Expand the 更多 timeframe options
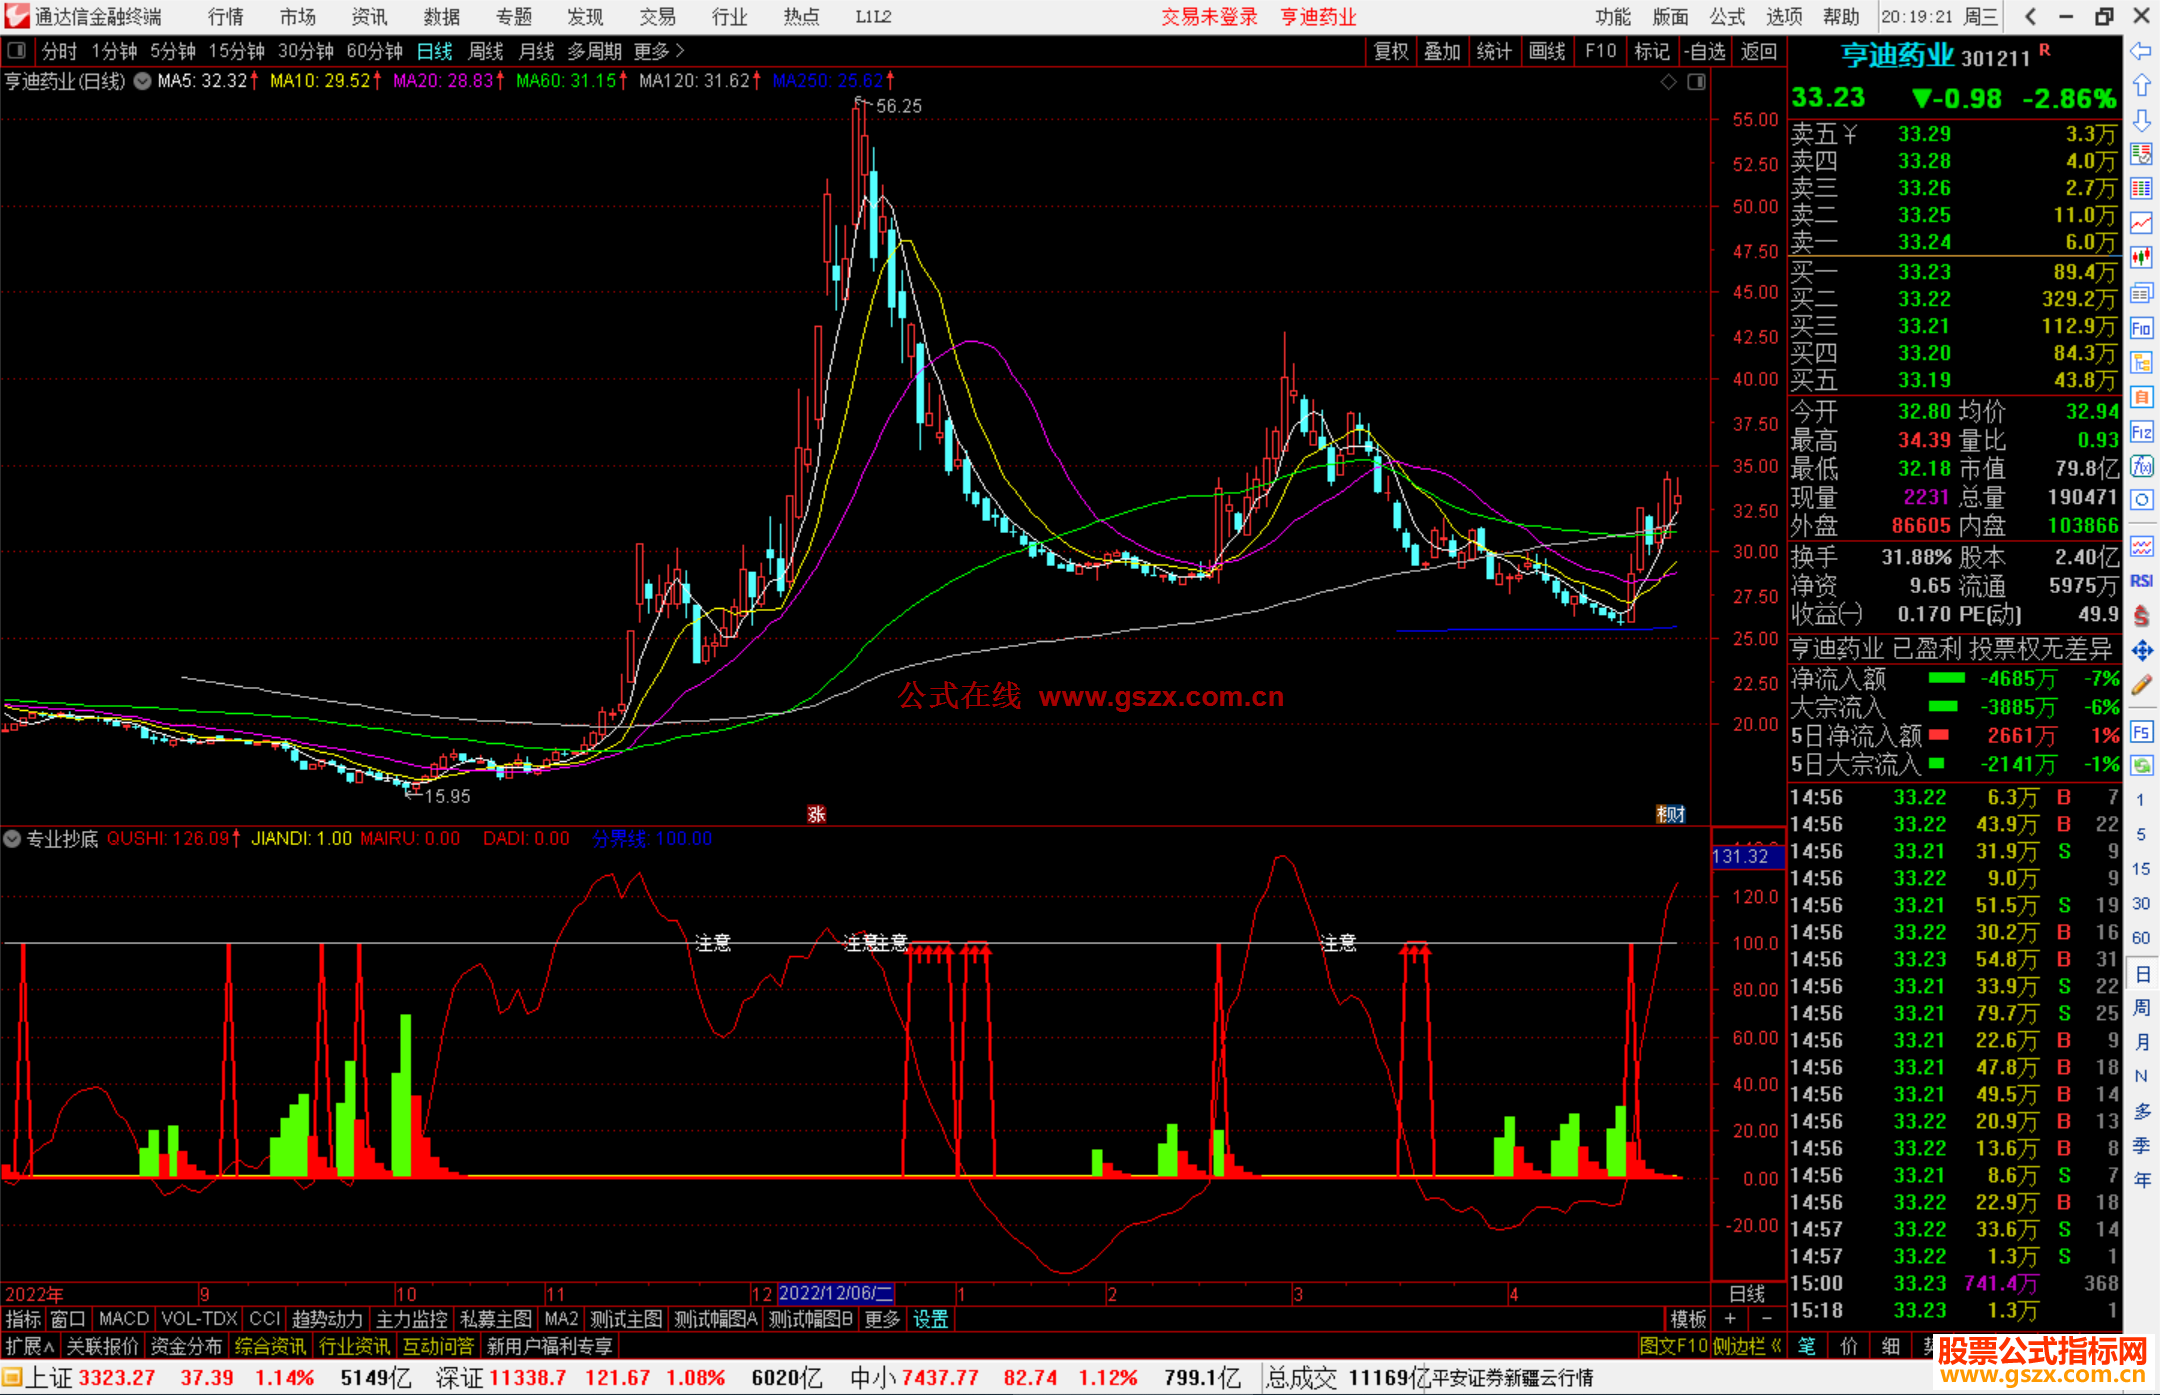Screen dimensions: 2160x1395 (659, 51)
